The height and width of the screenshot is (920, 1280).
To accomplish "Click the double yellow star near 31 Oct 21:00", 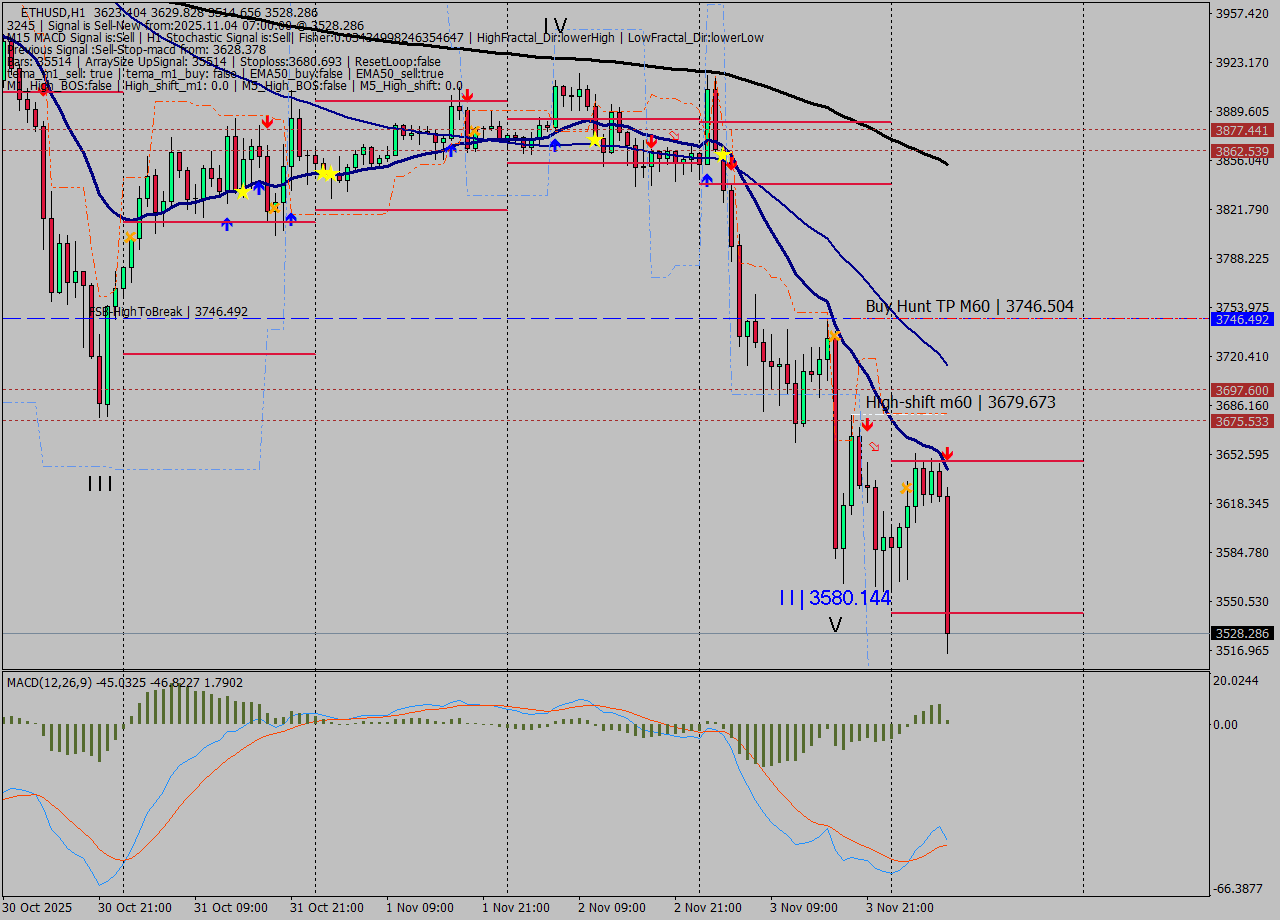I will tap(327, 173).
